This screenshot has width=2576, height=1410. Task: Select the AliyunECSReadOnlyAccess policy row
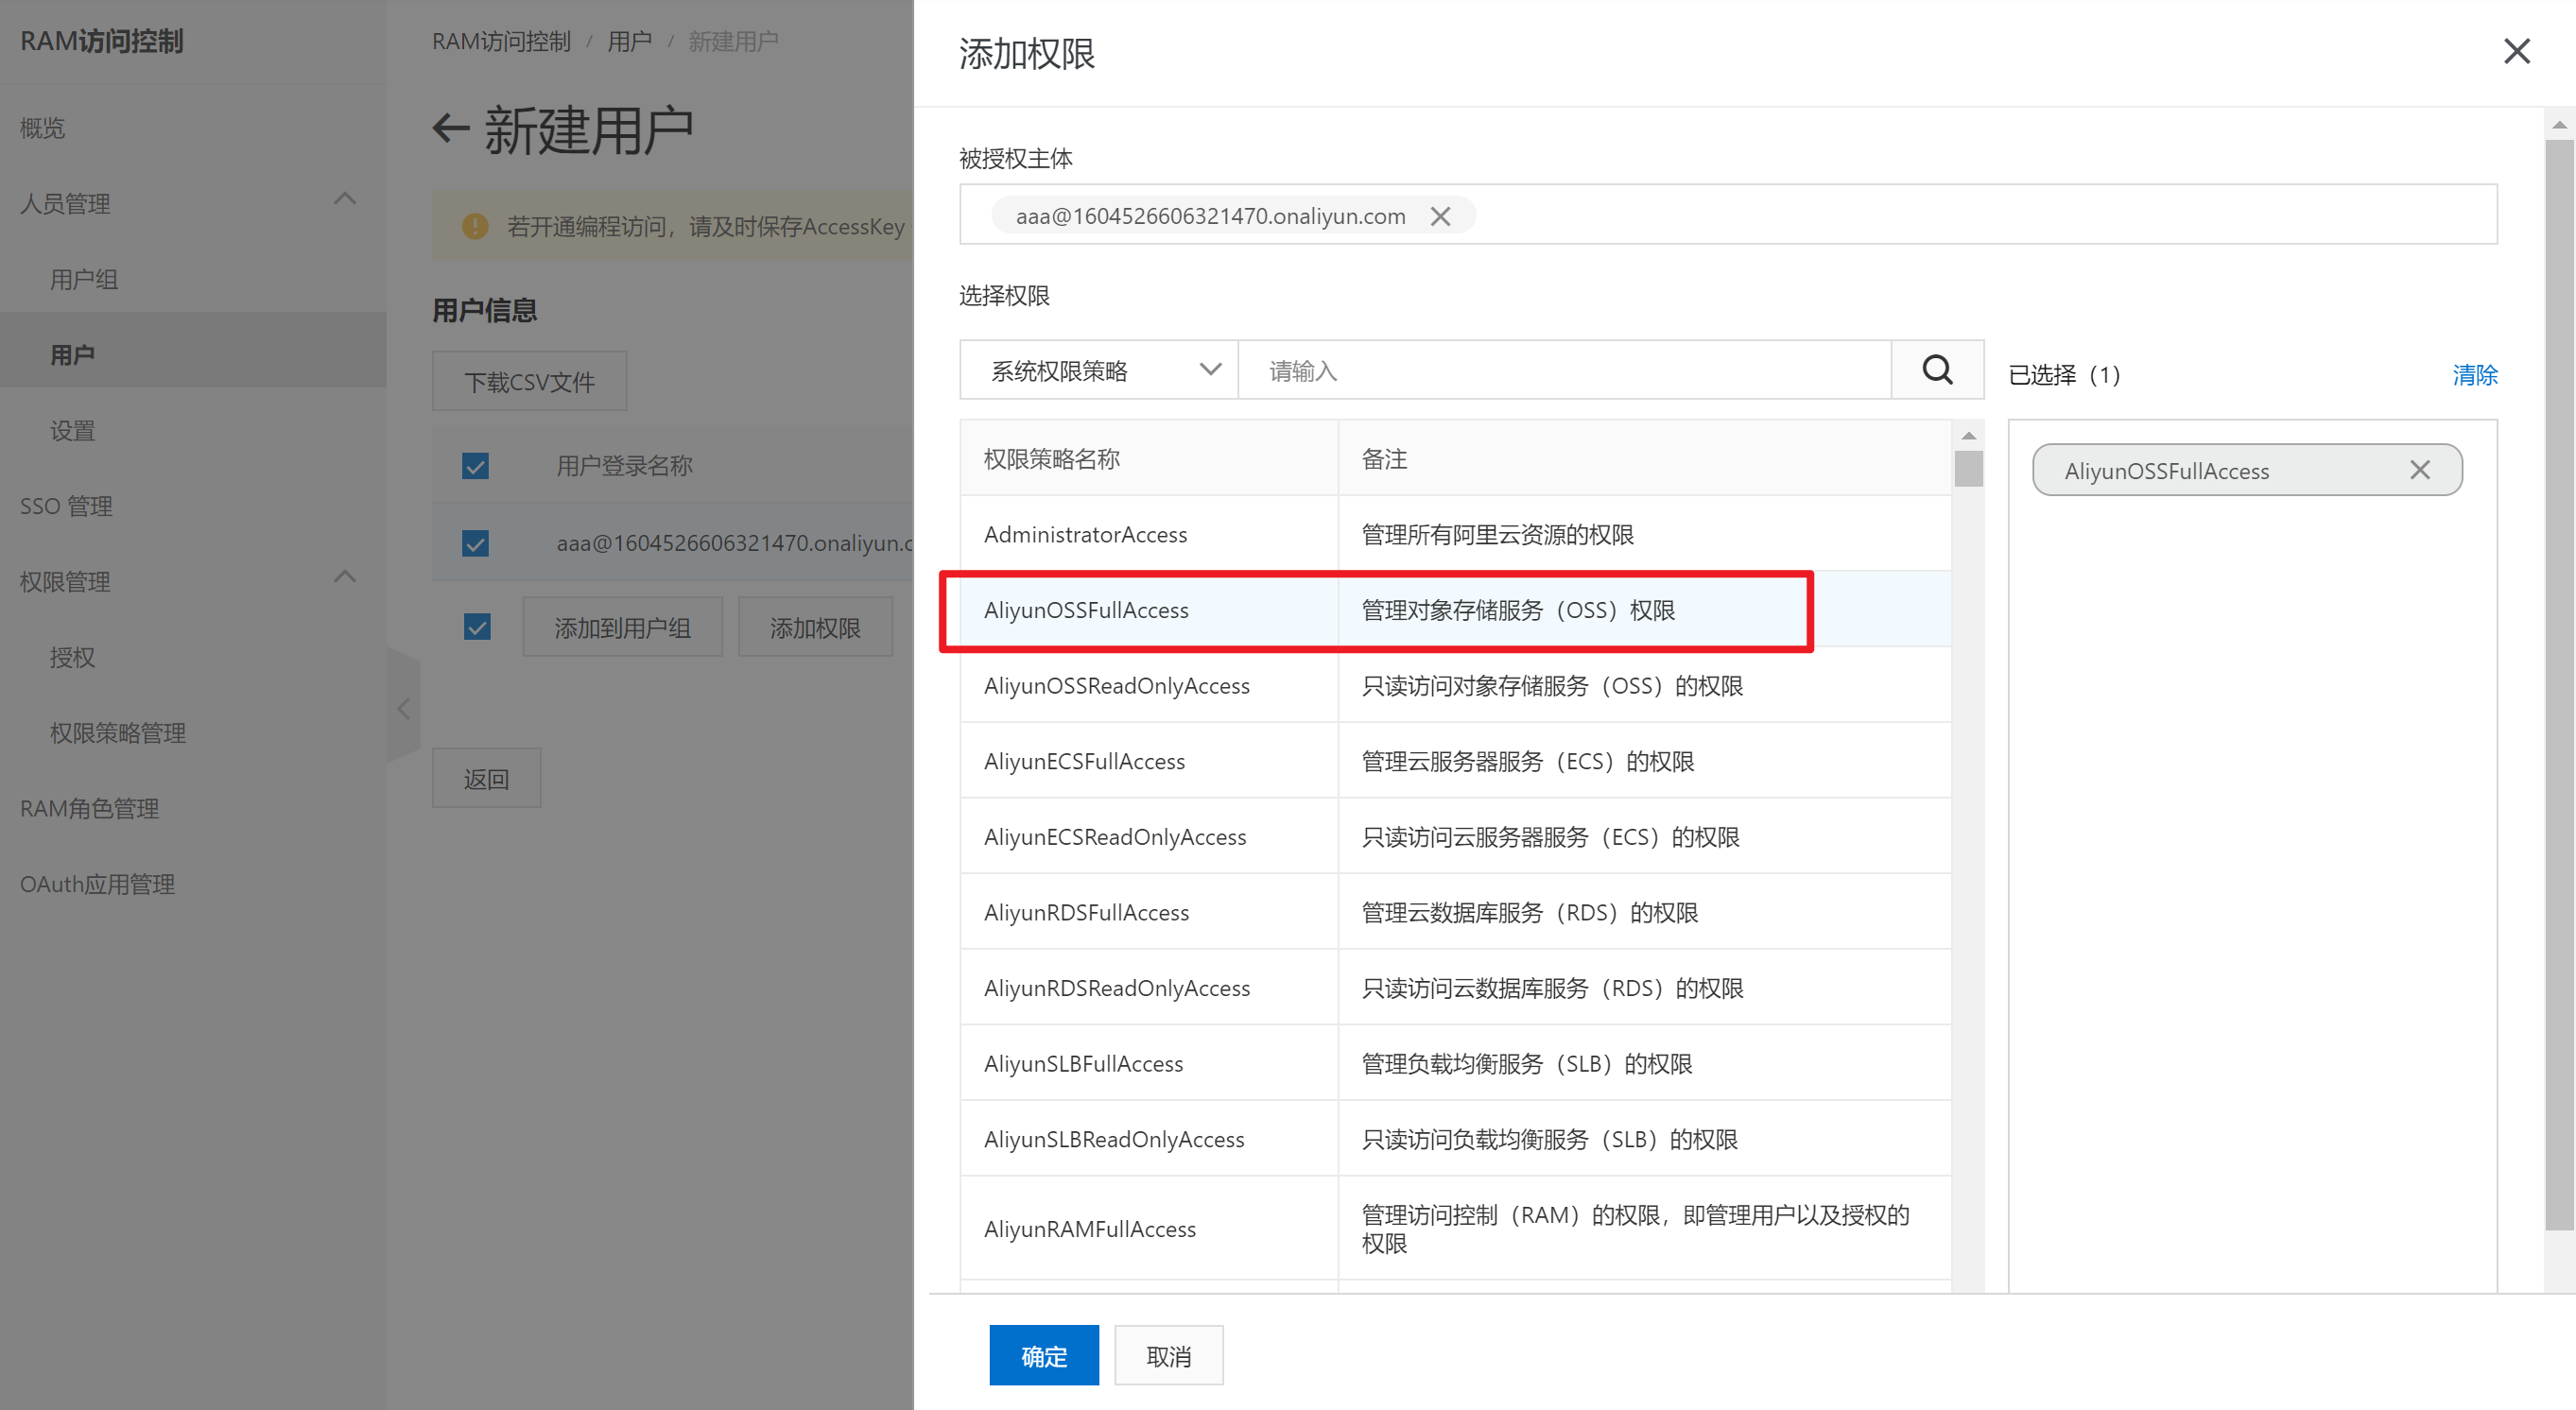1455,836
